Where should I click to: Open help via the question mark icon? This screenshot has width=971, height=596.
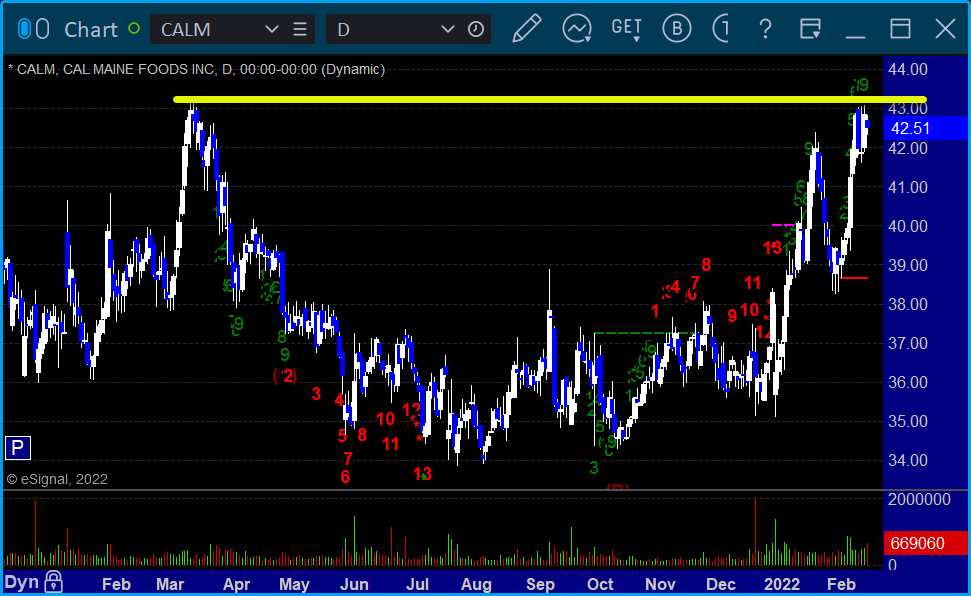765,29
